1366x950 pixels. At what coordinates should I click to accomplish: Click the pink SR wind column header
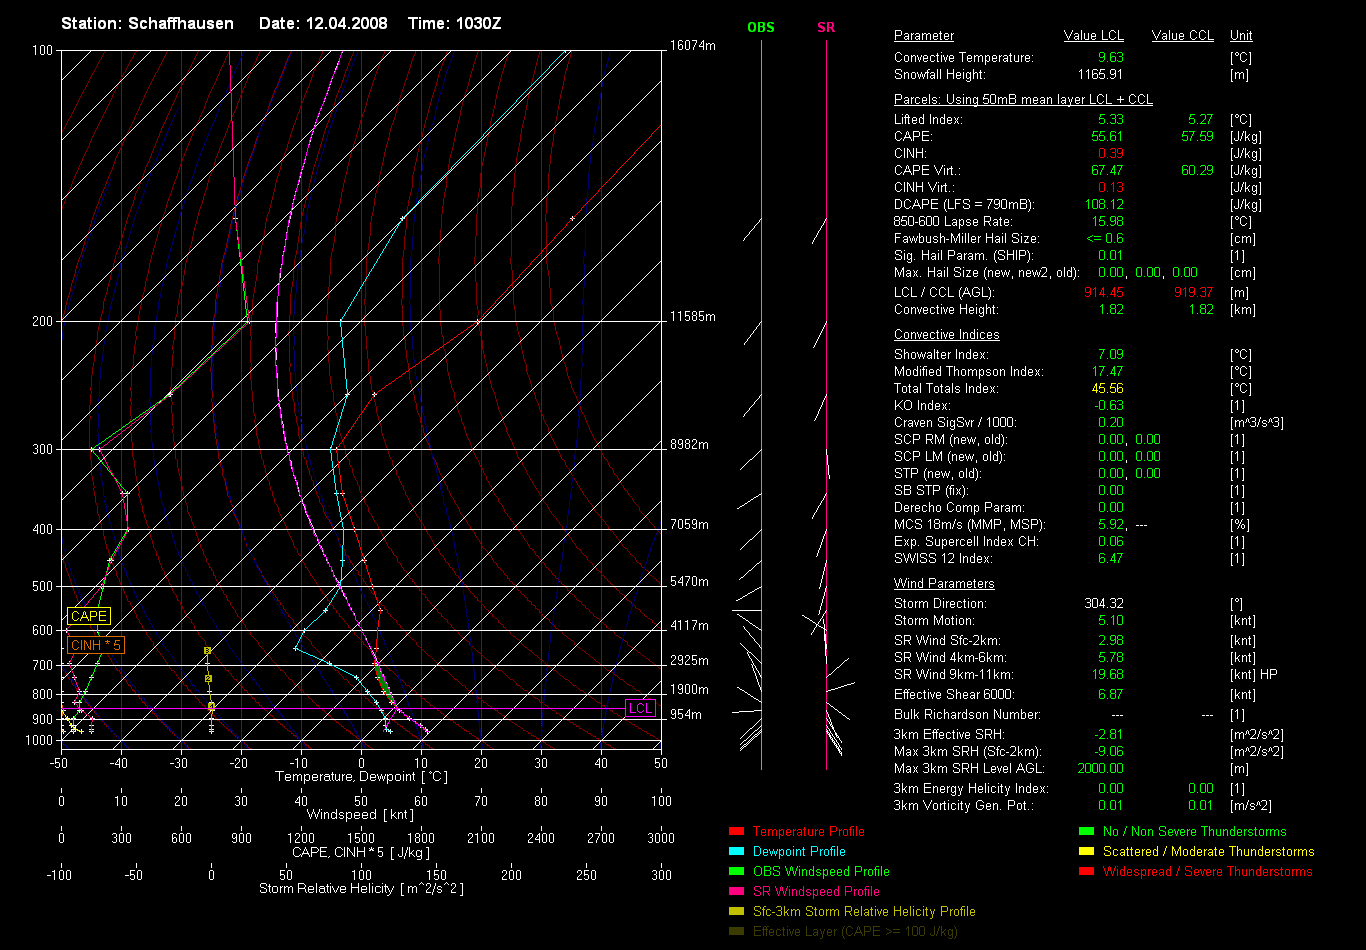point(826,28)
